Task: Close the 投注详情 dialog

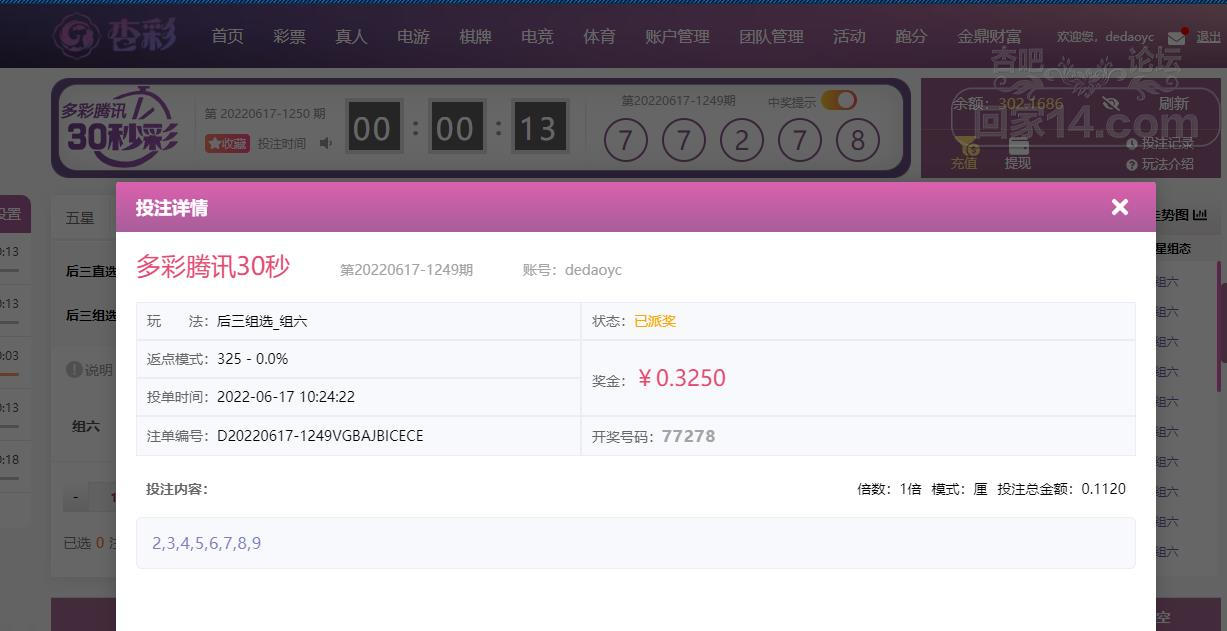Action: click(1119, 207)
